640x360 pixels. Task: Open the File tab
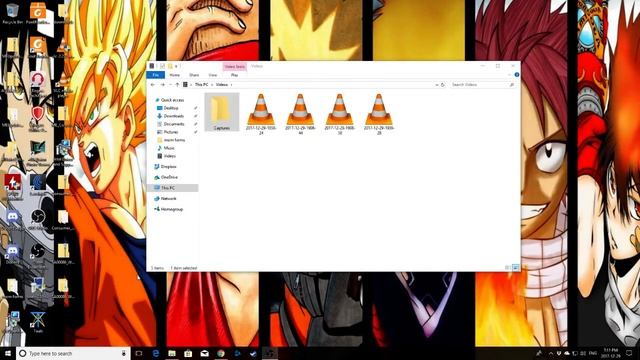pyautogui.click(x=156, y=75)
